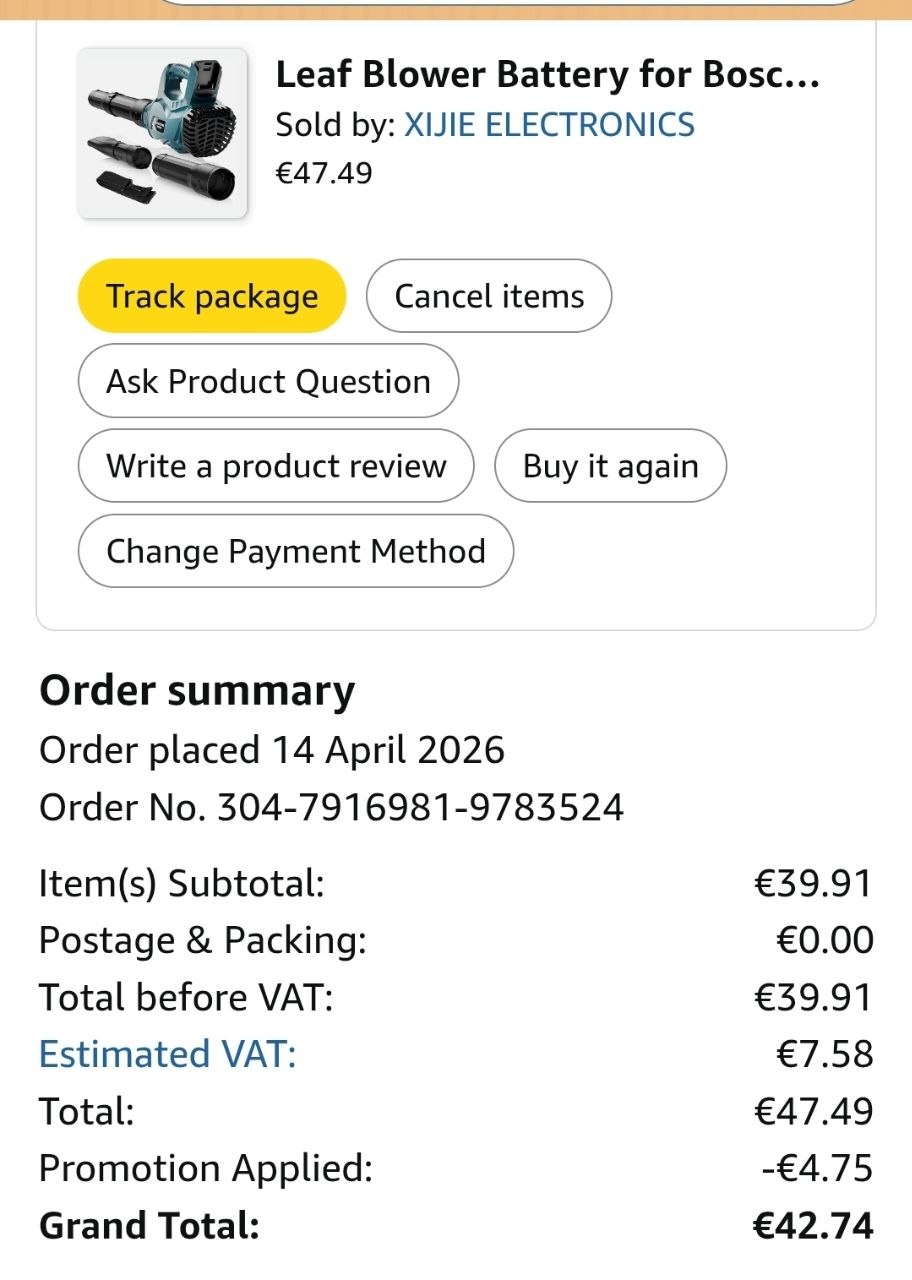This screenshot has width=912, height=1280.
Task: Tap the Buy it again button
Action: pos(610,466)
